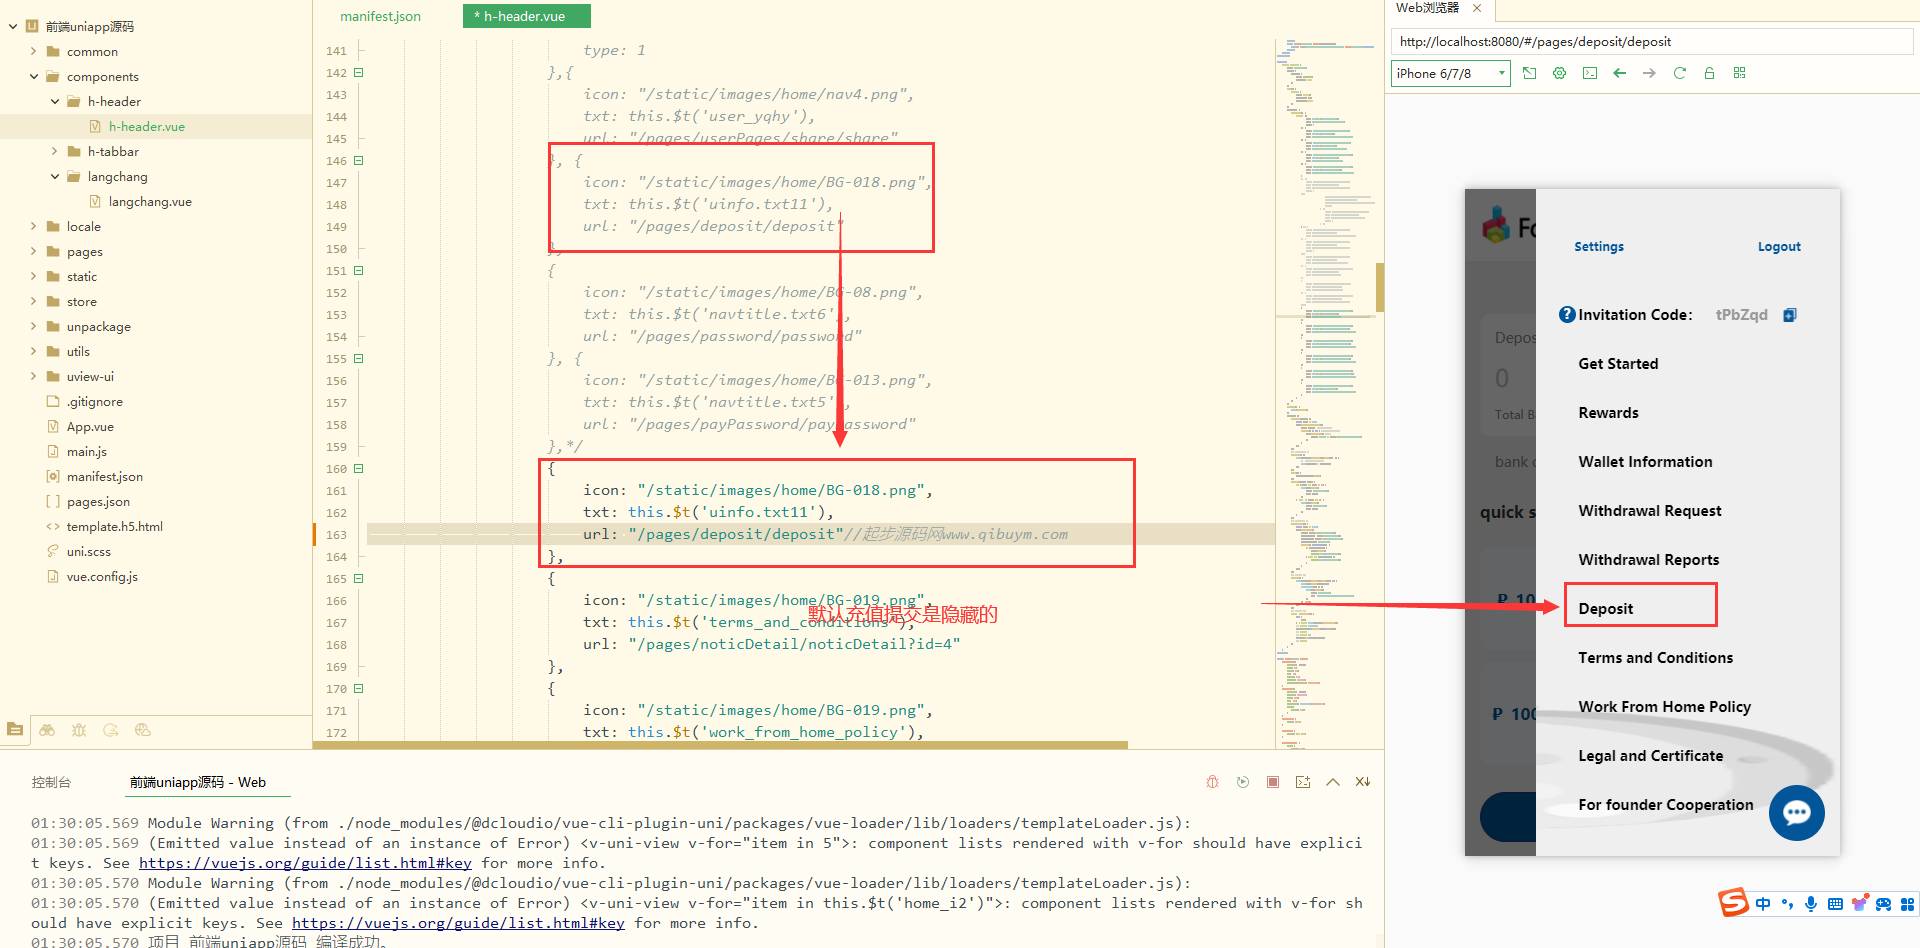
Task: Click the red stop-run square icon in console
Action: [1272, 782]
